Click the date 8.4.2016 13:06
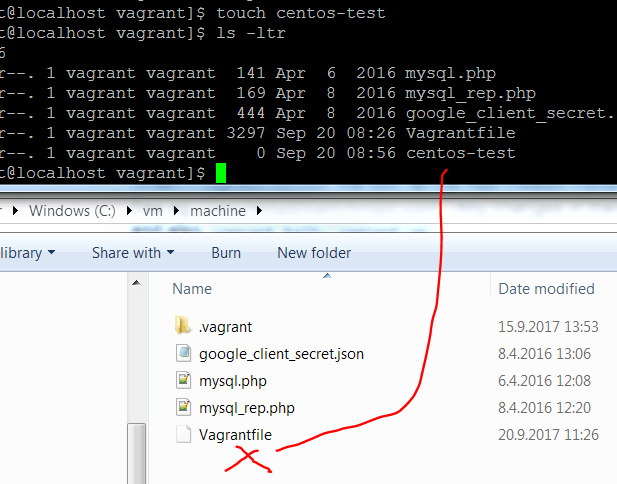This screenshot has width=617, height=484. point(544,354)
